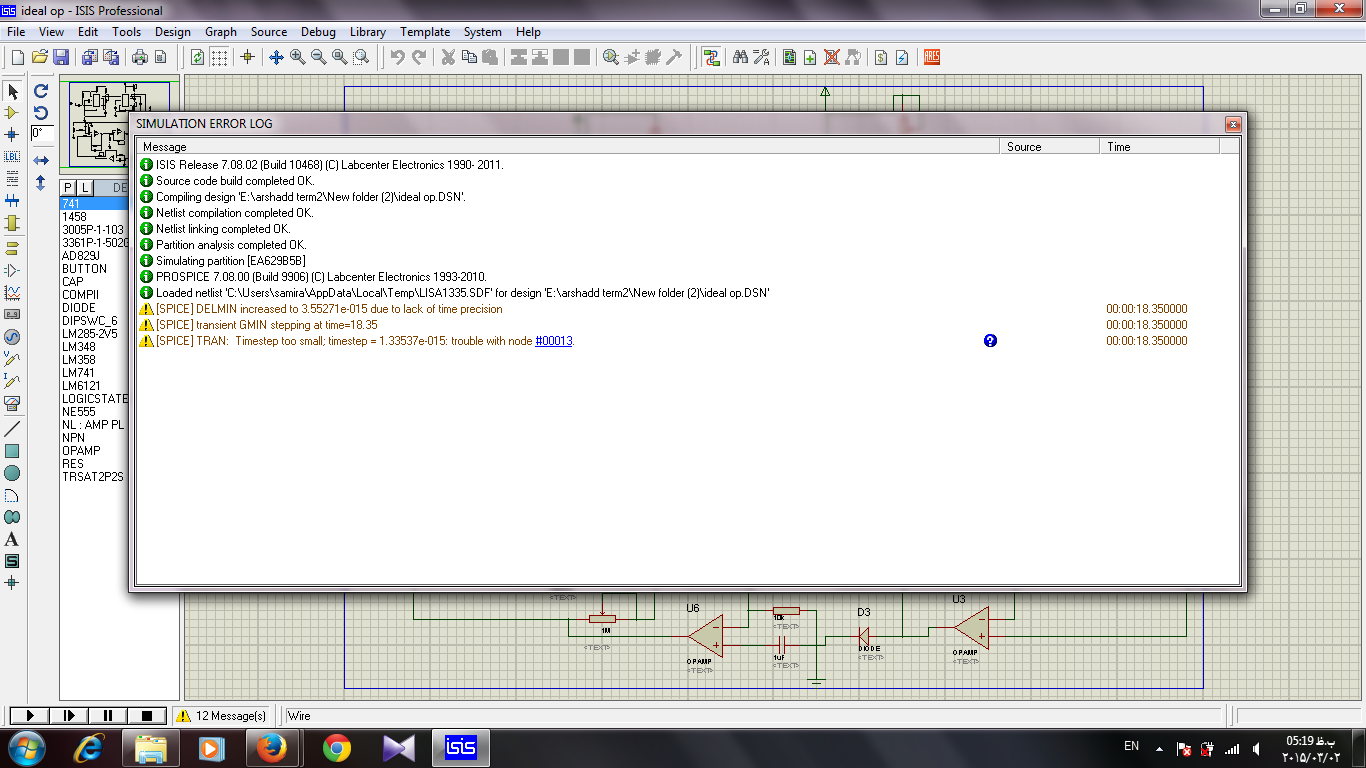Choose the Wire Label (LBL) tool
The height and width of the screenshot is (768, 1366).
pos(13,157)
